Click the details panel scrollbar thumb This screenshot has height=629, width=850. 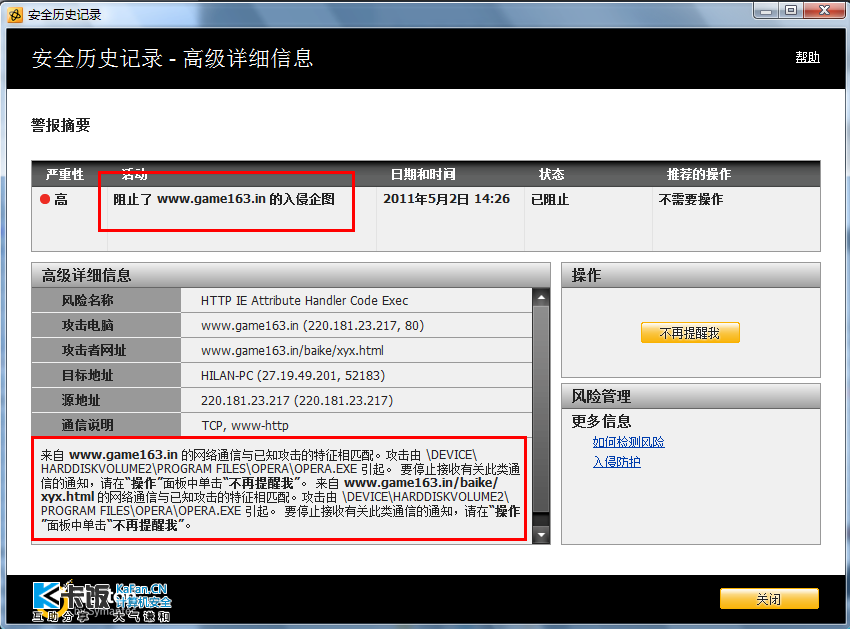(541, 409)
